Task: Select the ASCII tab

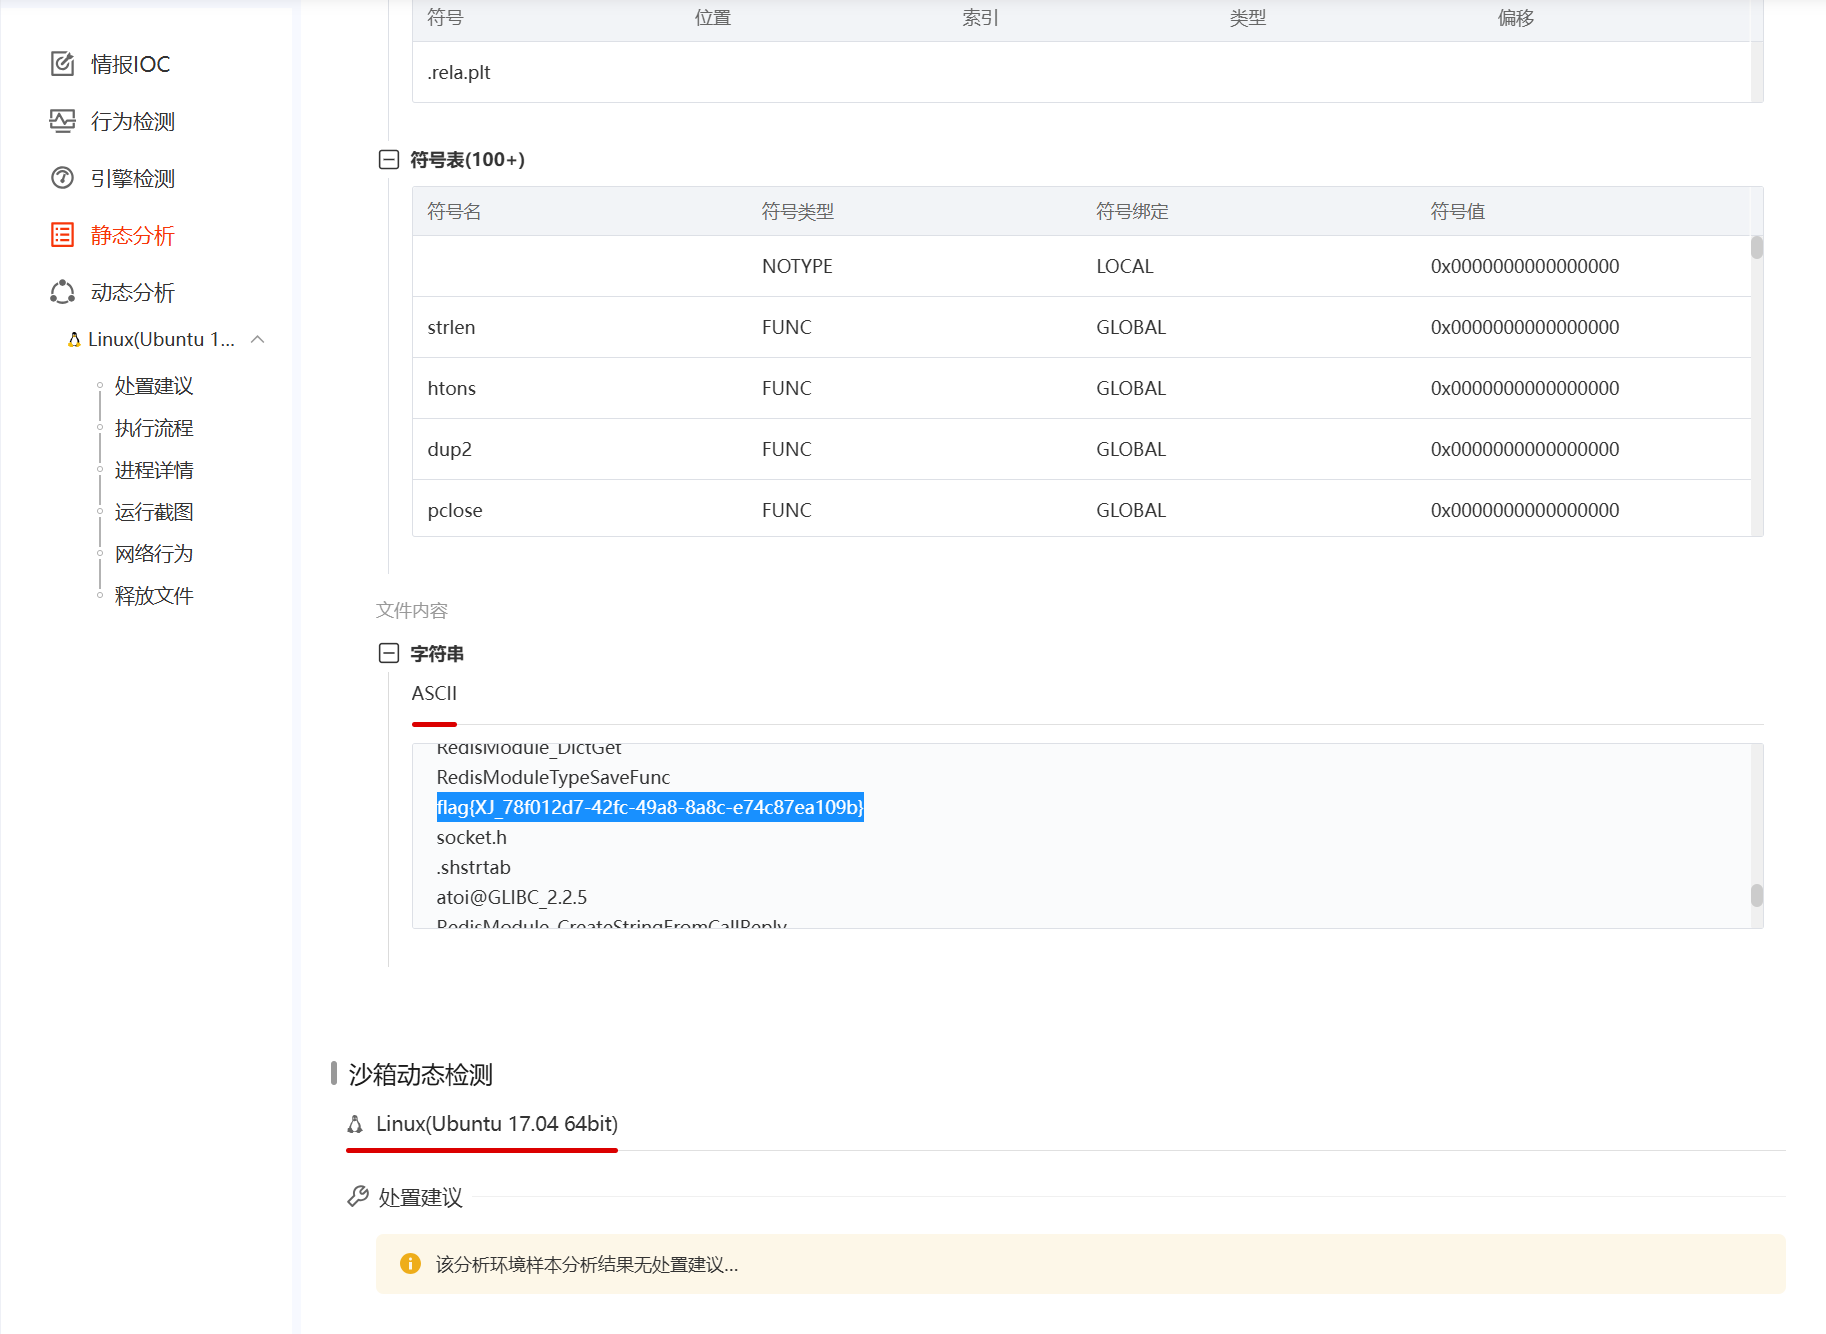Action: [x=434, y=694]
